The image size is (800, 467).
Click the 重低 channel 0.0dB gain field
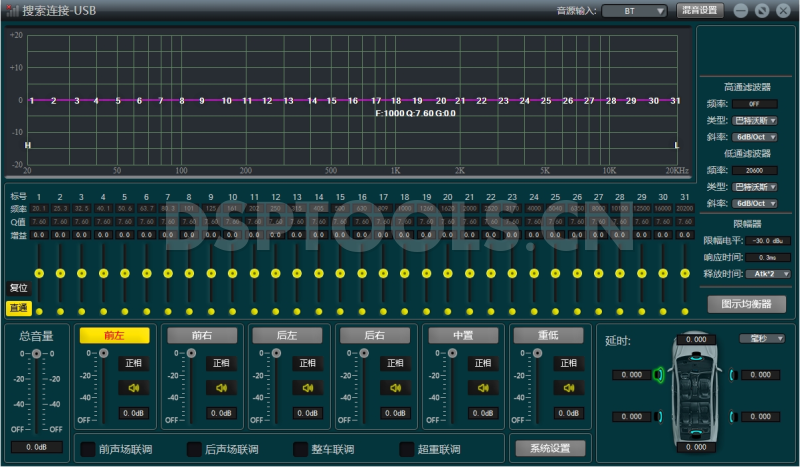pyautogui.click(x=569, y=413)
